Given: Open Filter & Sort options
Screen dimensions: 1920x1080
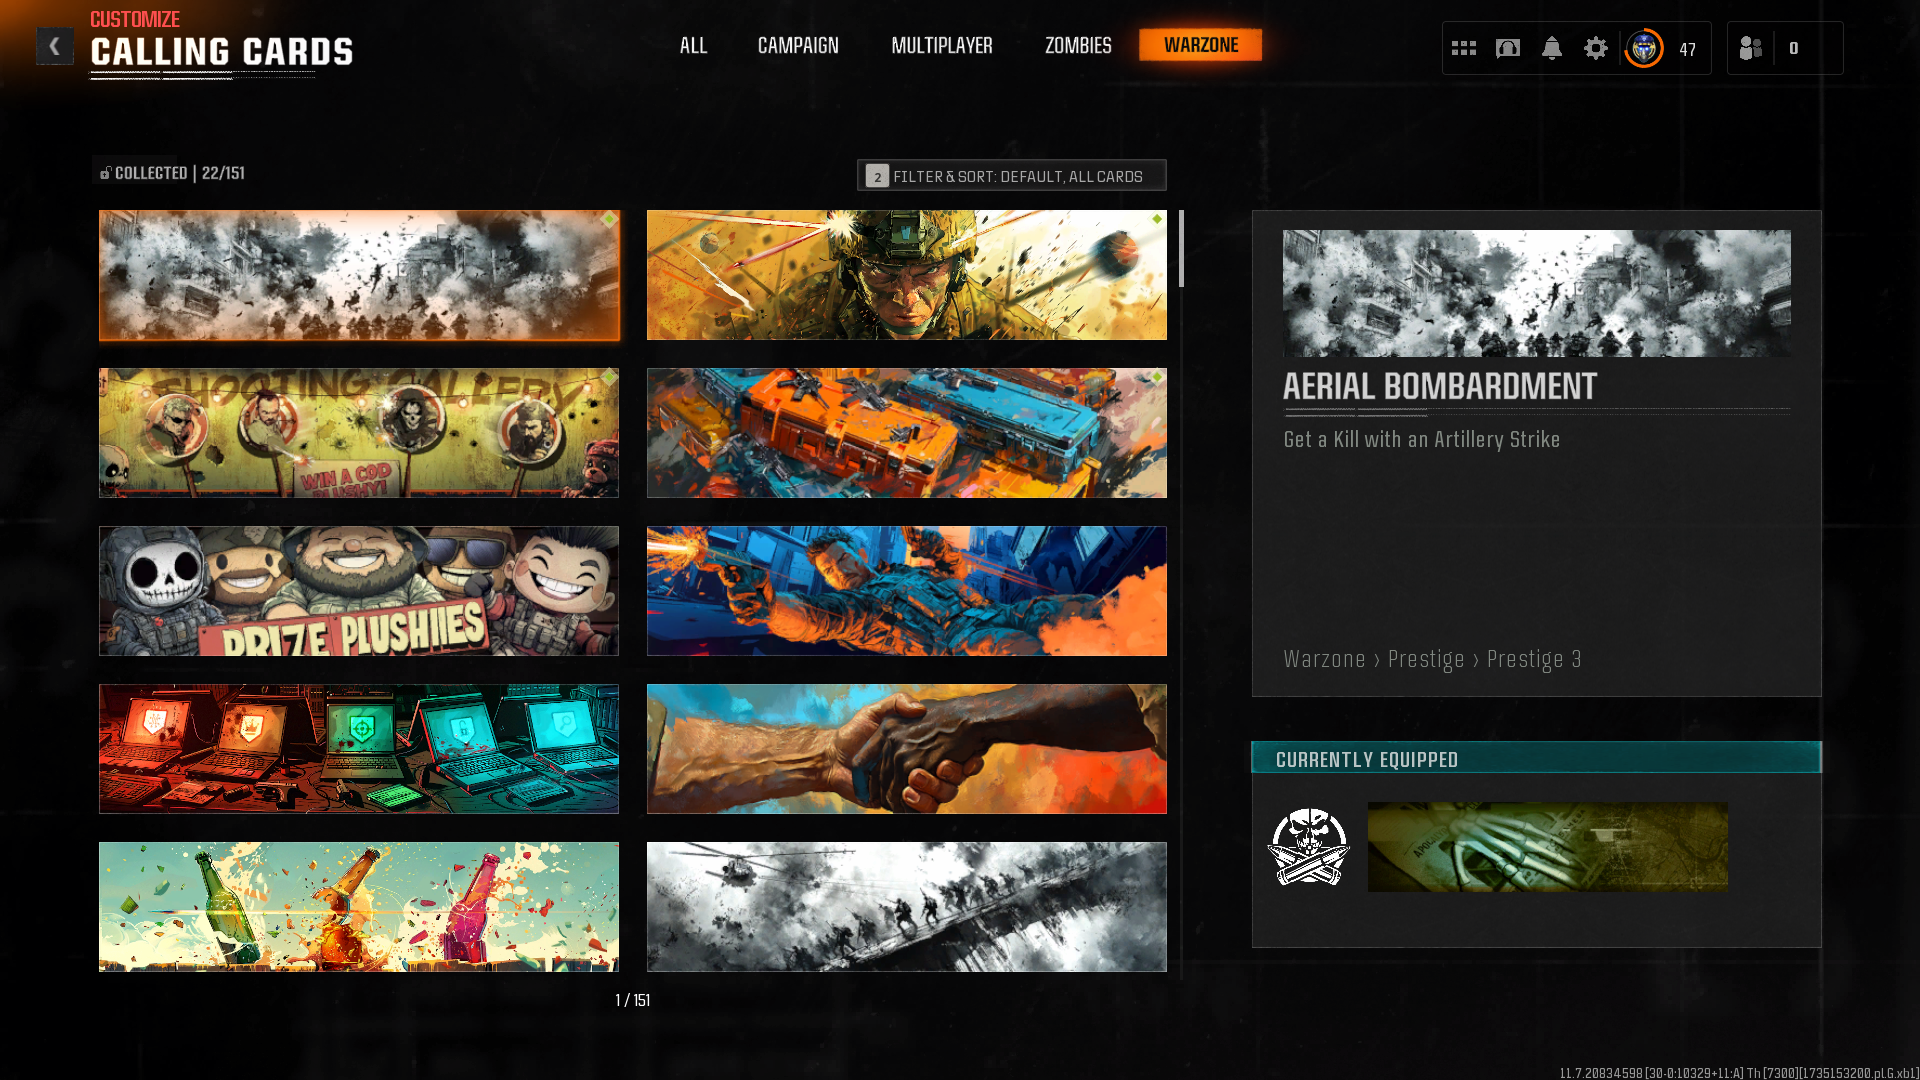Looking at the screenshot, I should (x=1012, y=175).
